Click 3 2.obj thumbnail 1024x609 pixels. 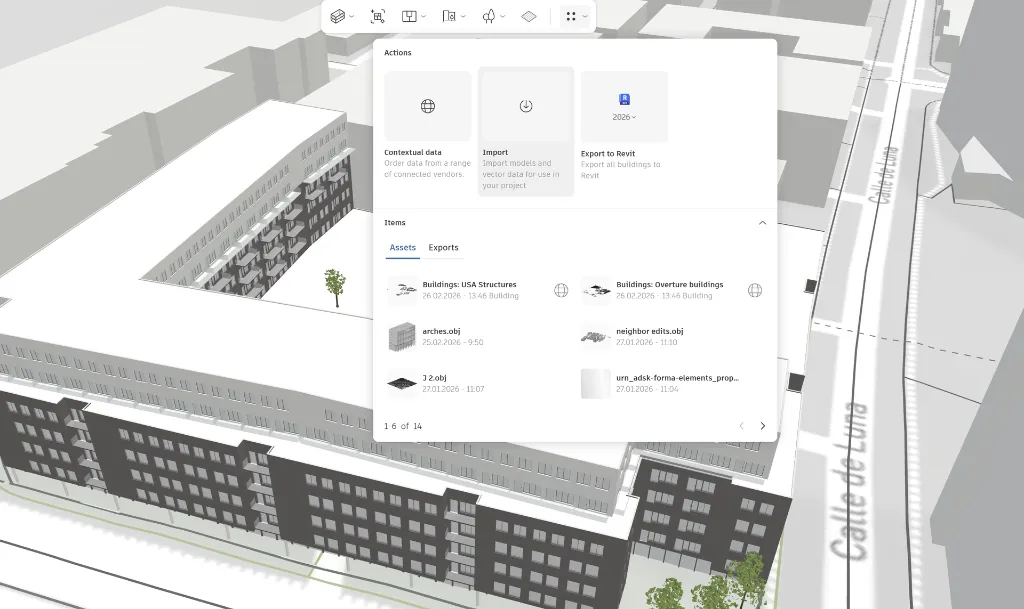point(402,383)
